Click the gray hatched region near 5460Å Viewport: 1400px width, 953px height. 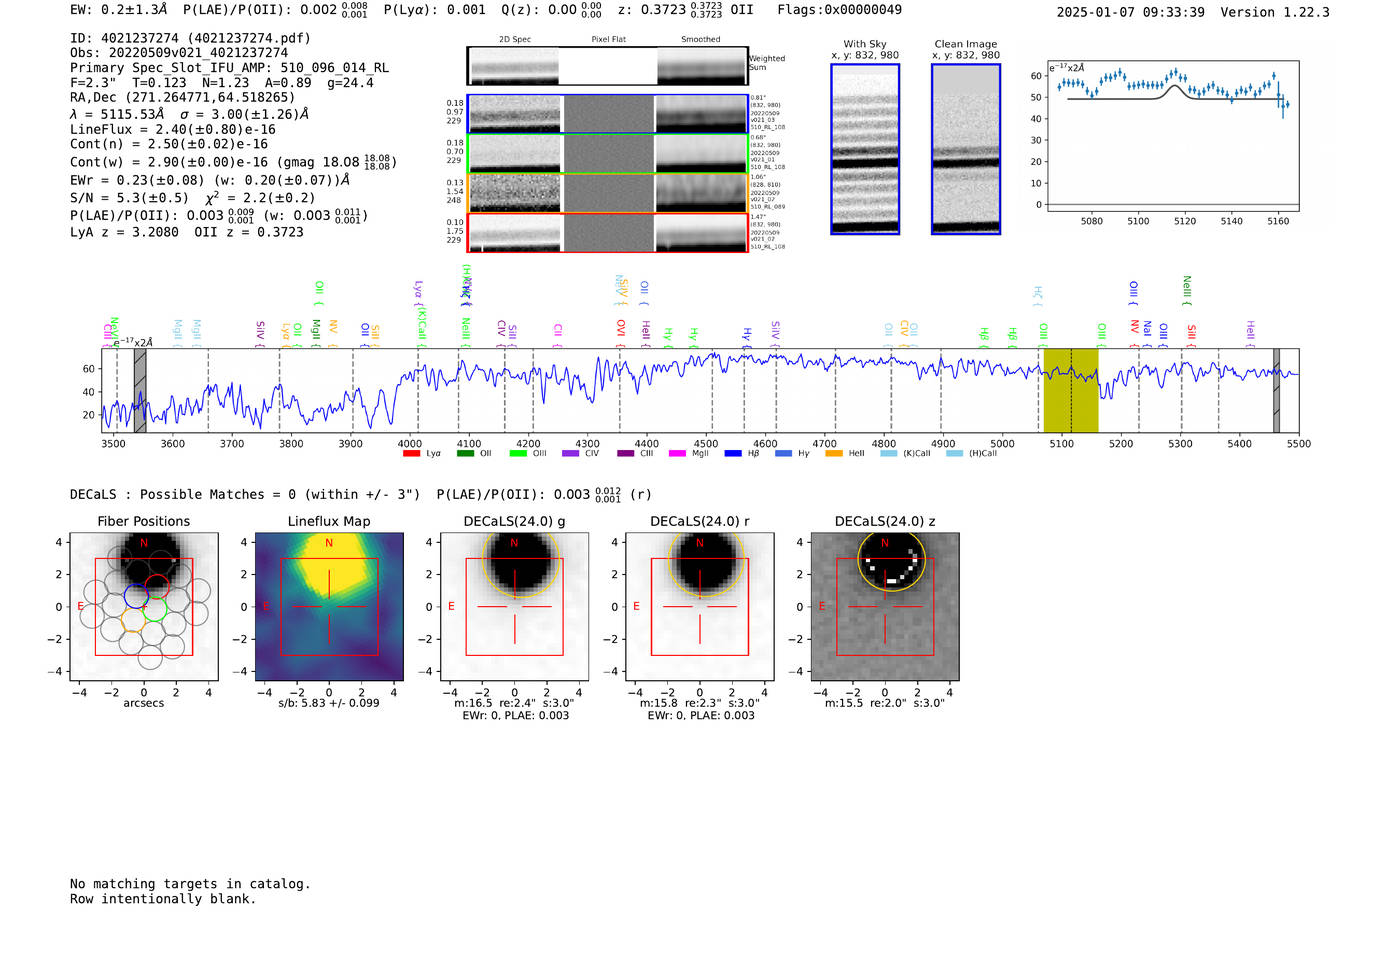1276,390
